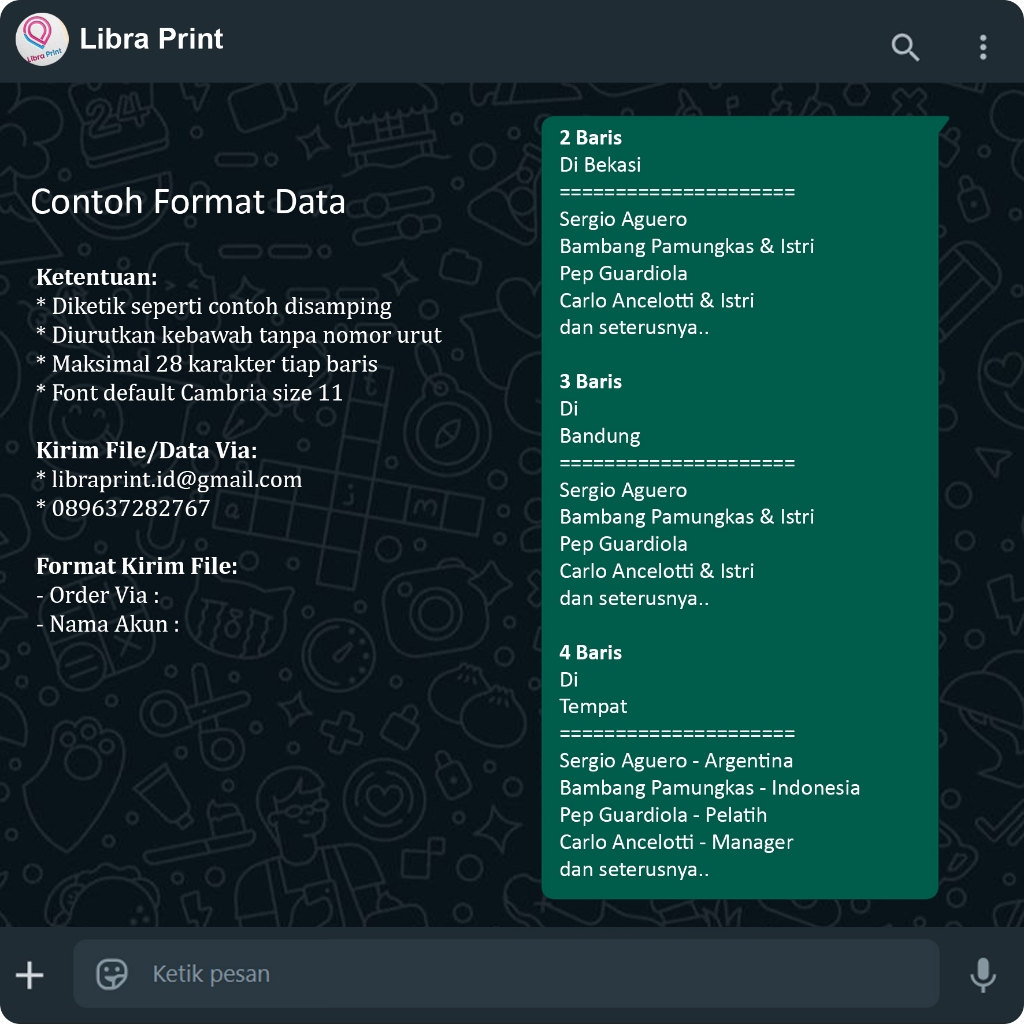The width and height of the screenshot is (1024, 1024).
Task: Click the "Format Kirim File:" heading
Action: coord(137,566)
